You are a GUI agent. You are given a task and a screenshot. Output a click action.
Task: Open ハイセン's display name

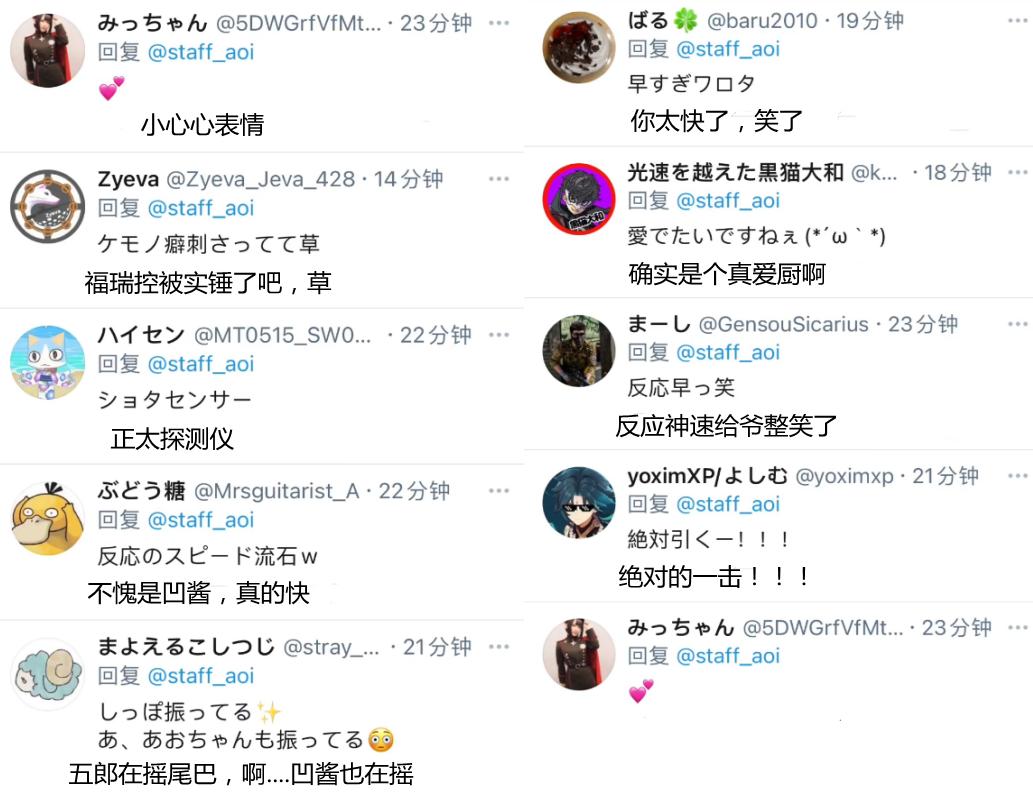point(141,335)
